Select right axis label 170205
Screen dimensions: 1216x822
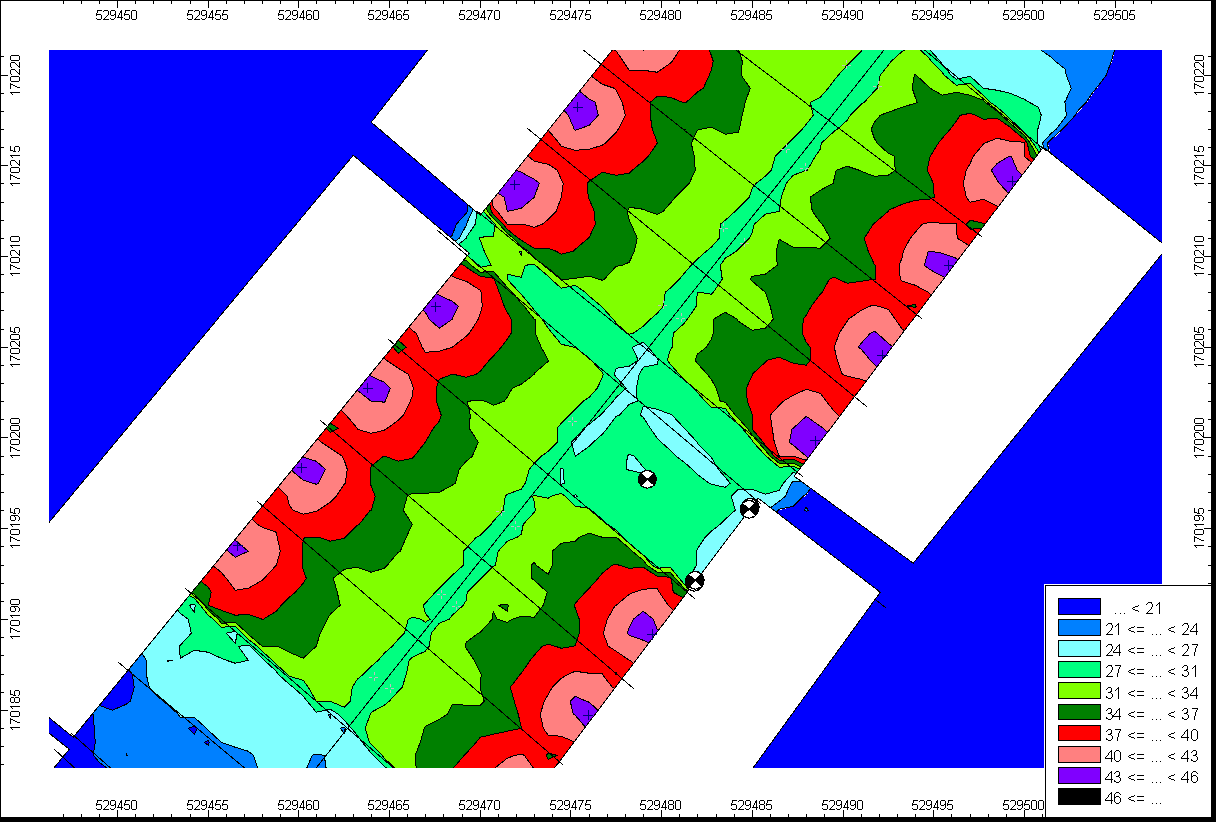coord(1201,346)
